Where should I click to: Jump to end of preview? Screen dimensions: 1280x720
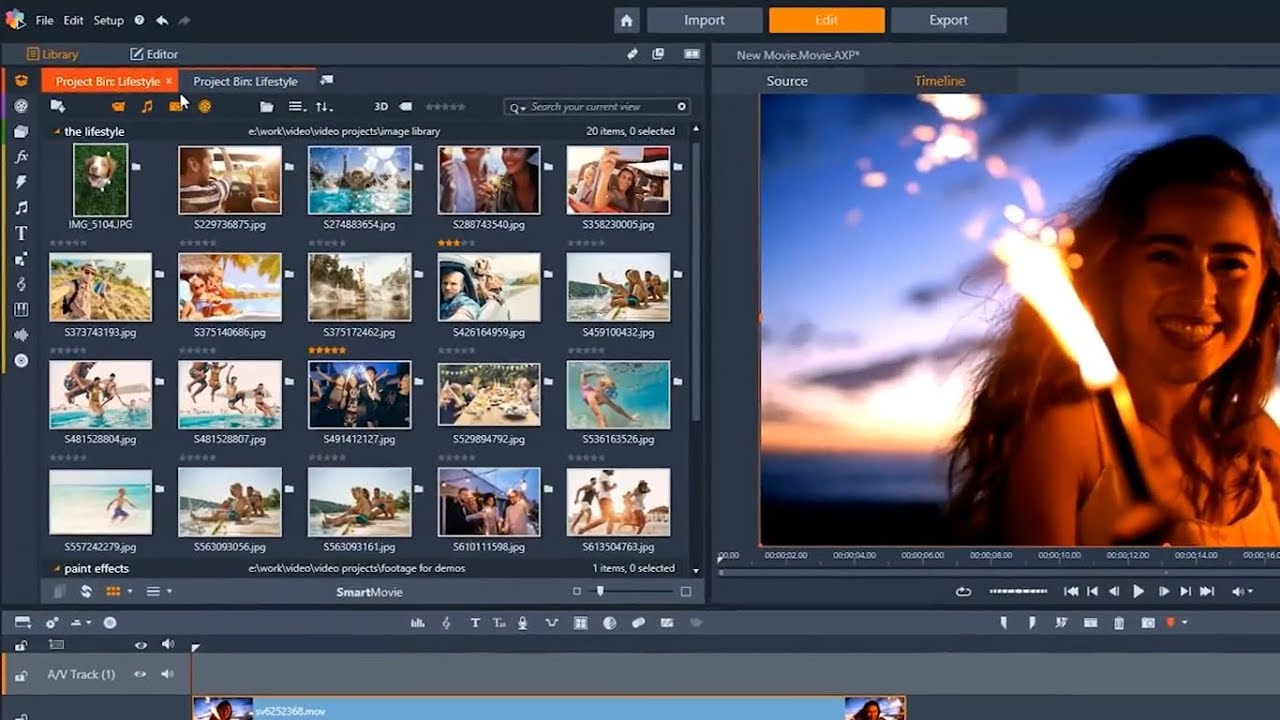[1207, 592]
